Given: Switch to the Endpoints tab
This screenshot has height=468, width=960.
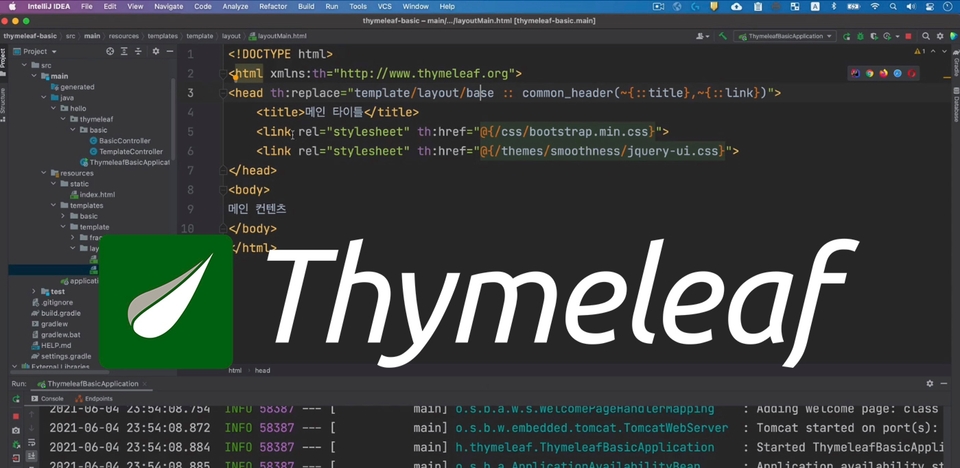Looking at the screenshot, I should 94,399.
